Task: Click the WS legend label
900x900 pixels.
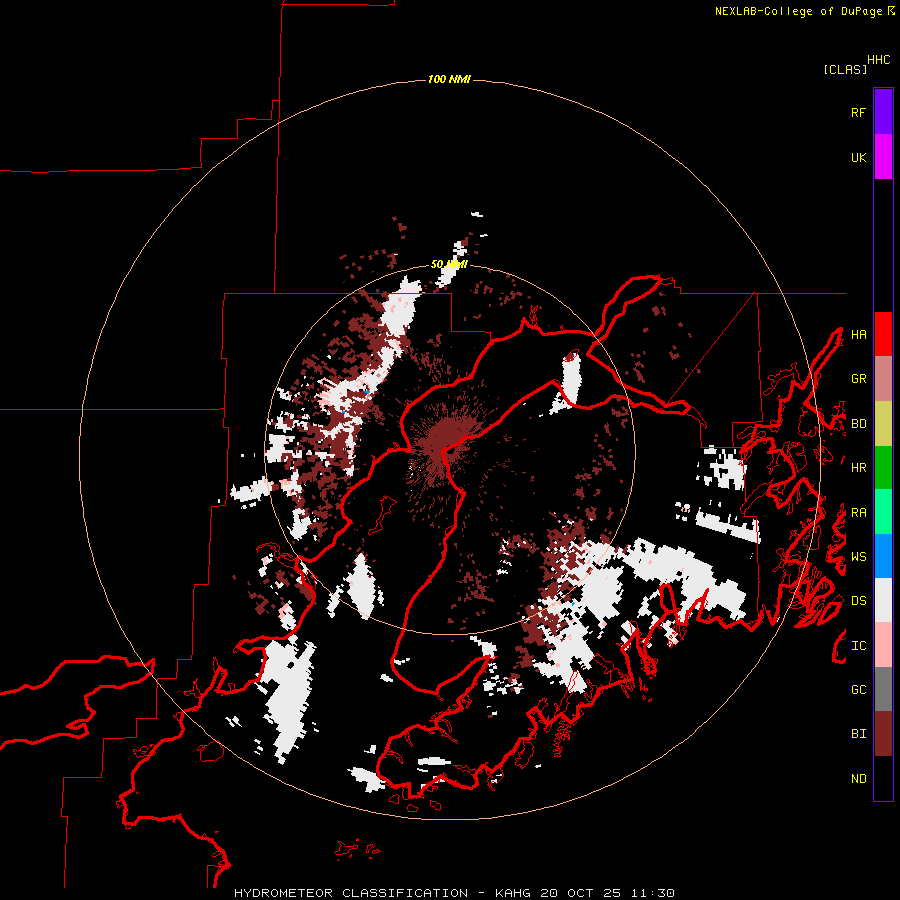Action: click(x=858, y=557)
